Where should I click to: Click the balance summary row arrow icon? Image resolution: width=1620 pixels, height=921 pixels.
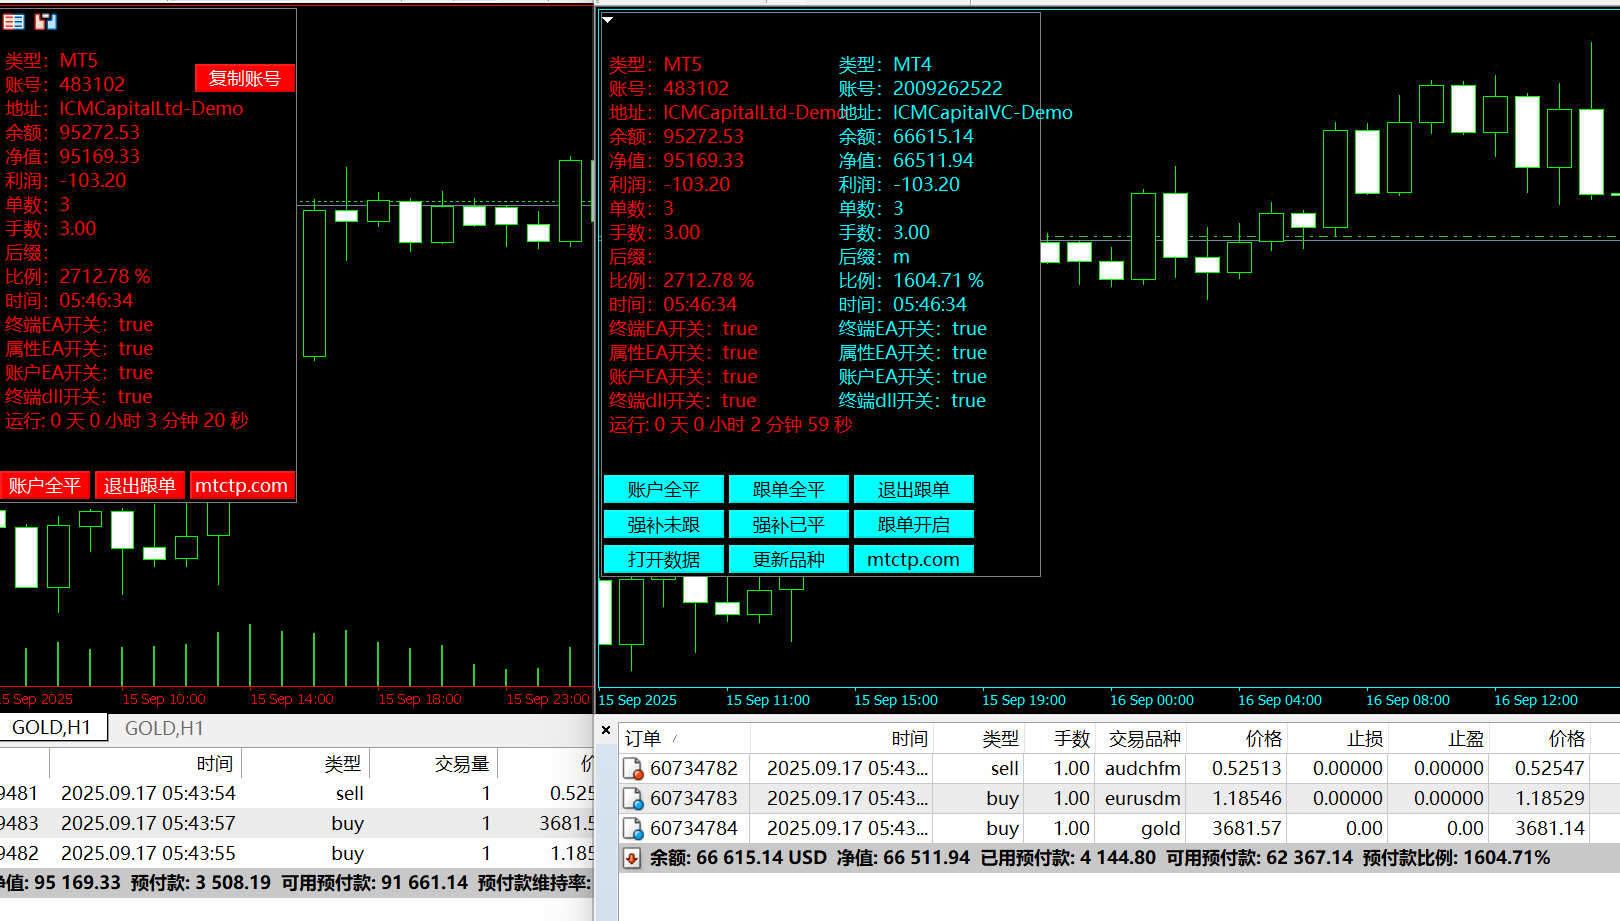(632, 858)
